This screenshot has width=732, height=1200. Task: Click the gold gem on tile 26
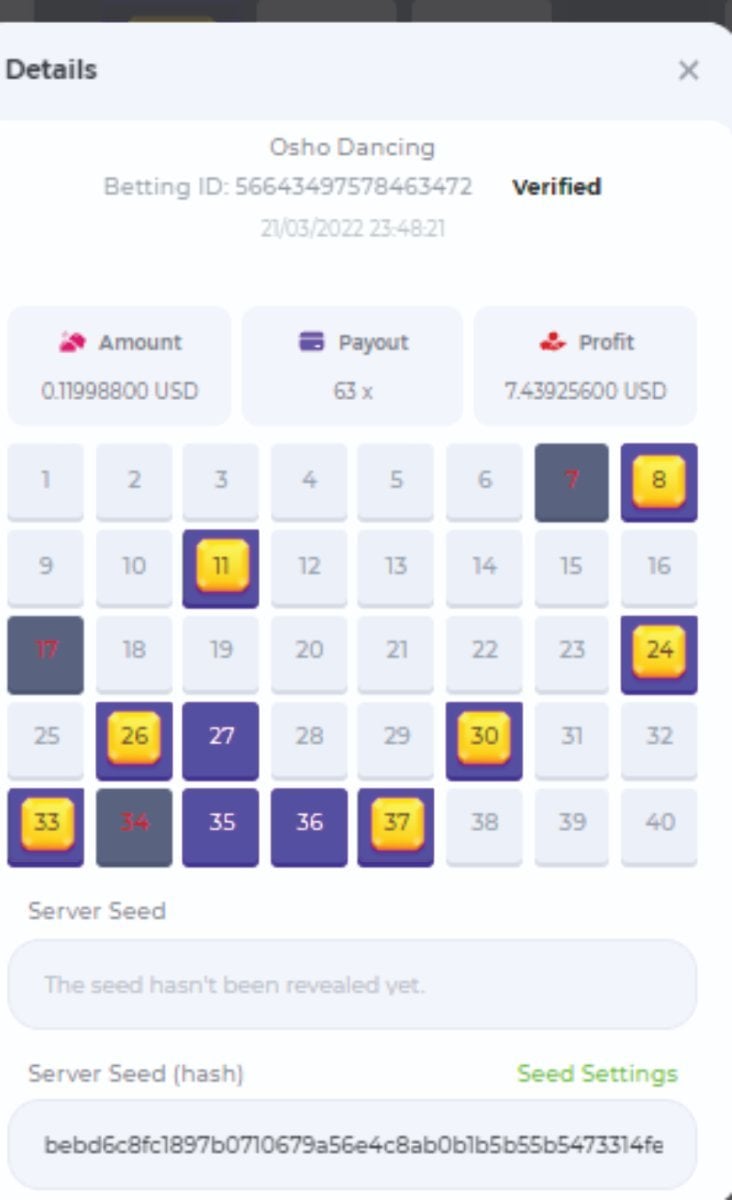click(134, 737)
